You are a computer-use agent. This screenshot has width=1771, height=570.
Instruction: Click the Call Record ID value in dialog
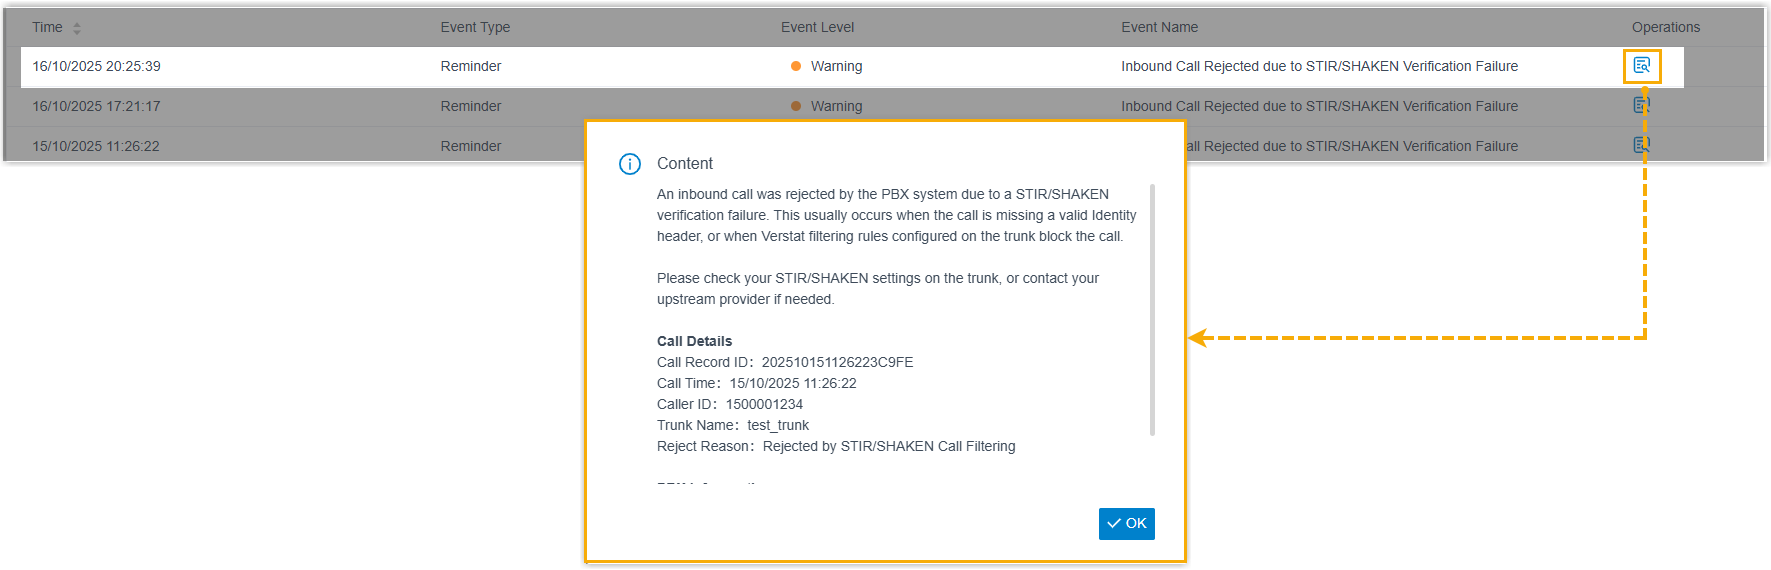pos(837,362)
